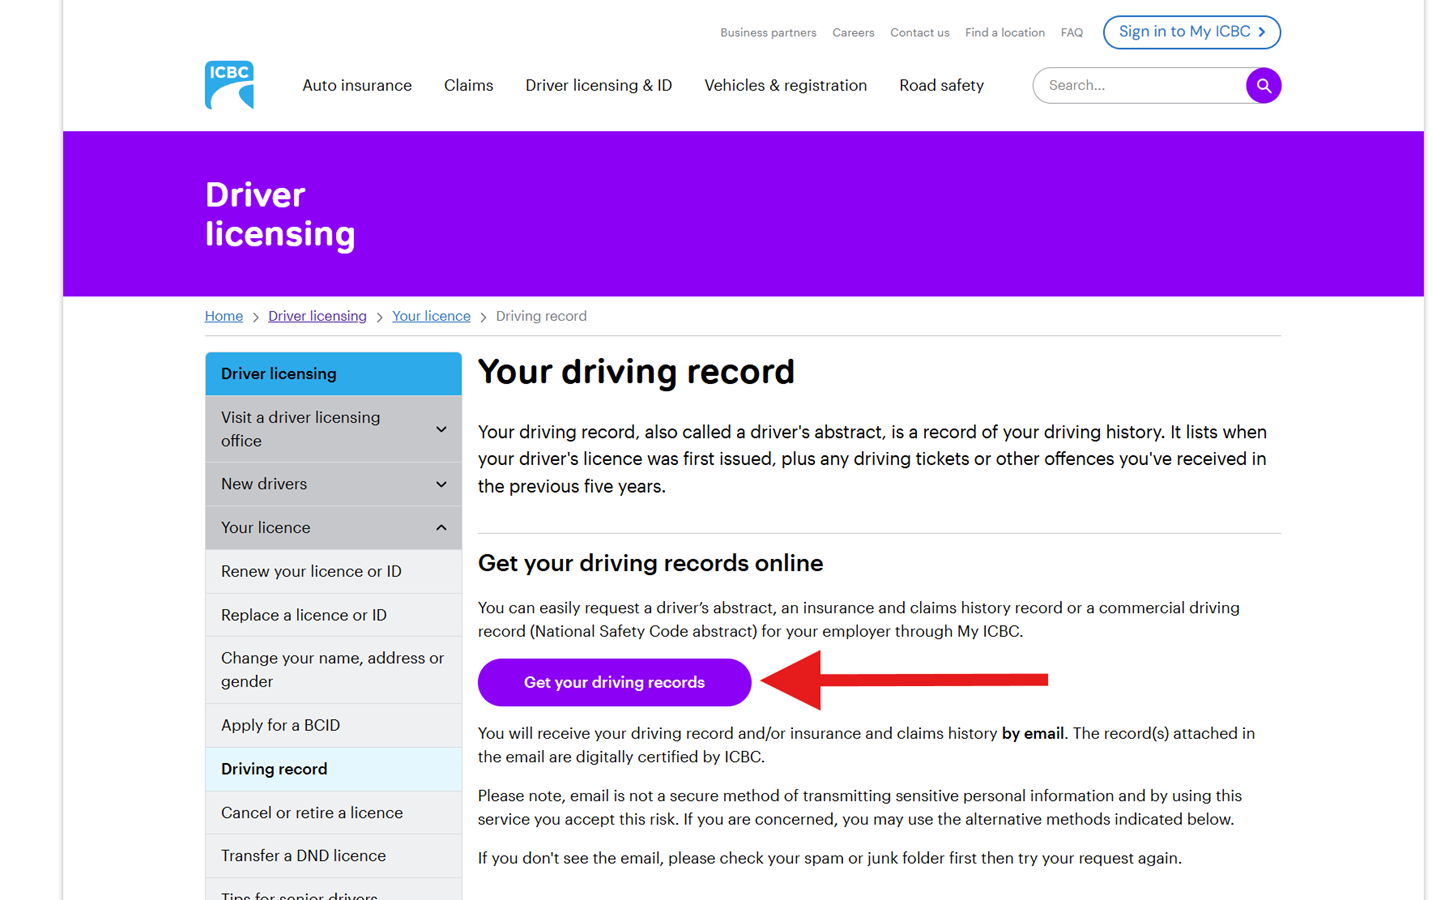This screenshot has height=900, width=1432.
Task: Open the Contact us link
Action: coord(920,33)
